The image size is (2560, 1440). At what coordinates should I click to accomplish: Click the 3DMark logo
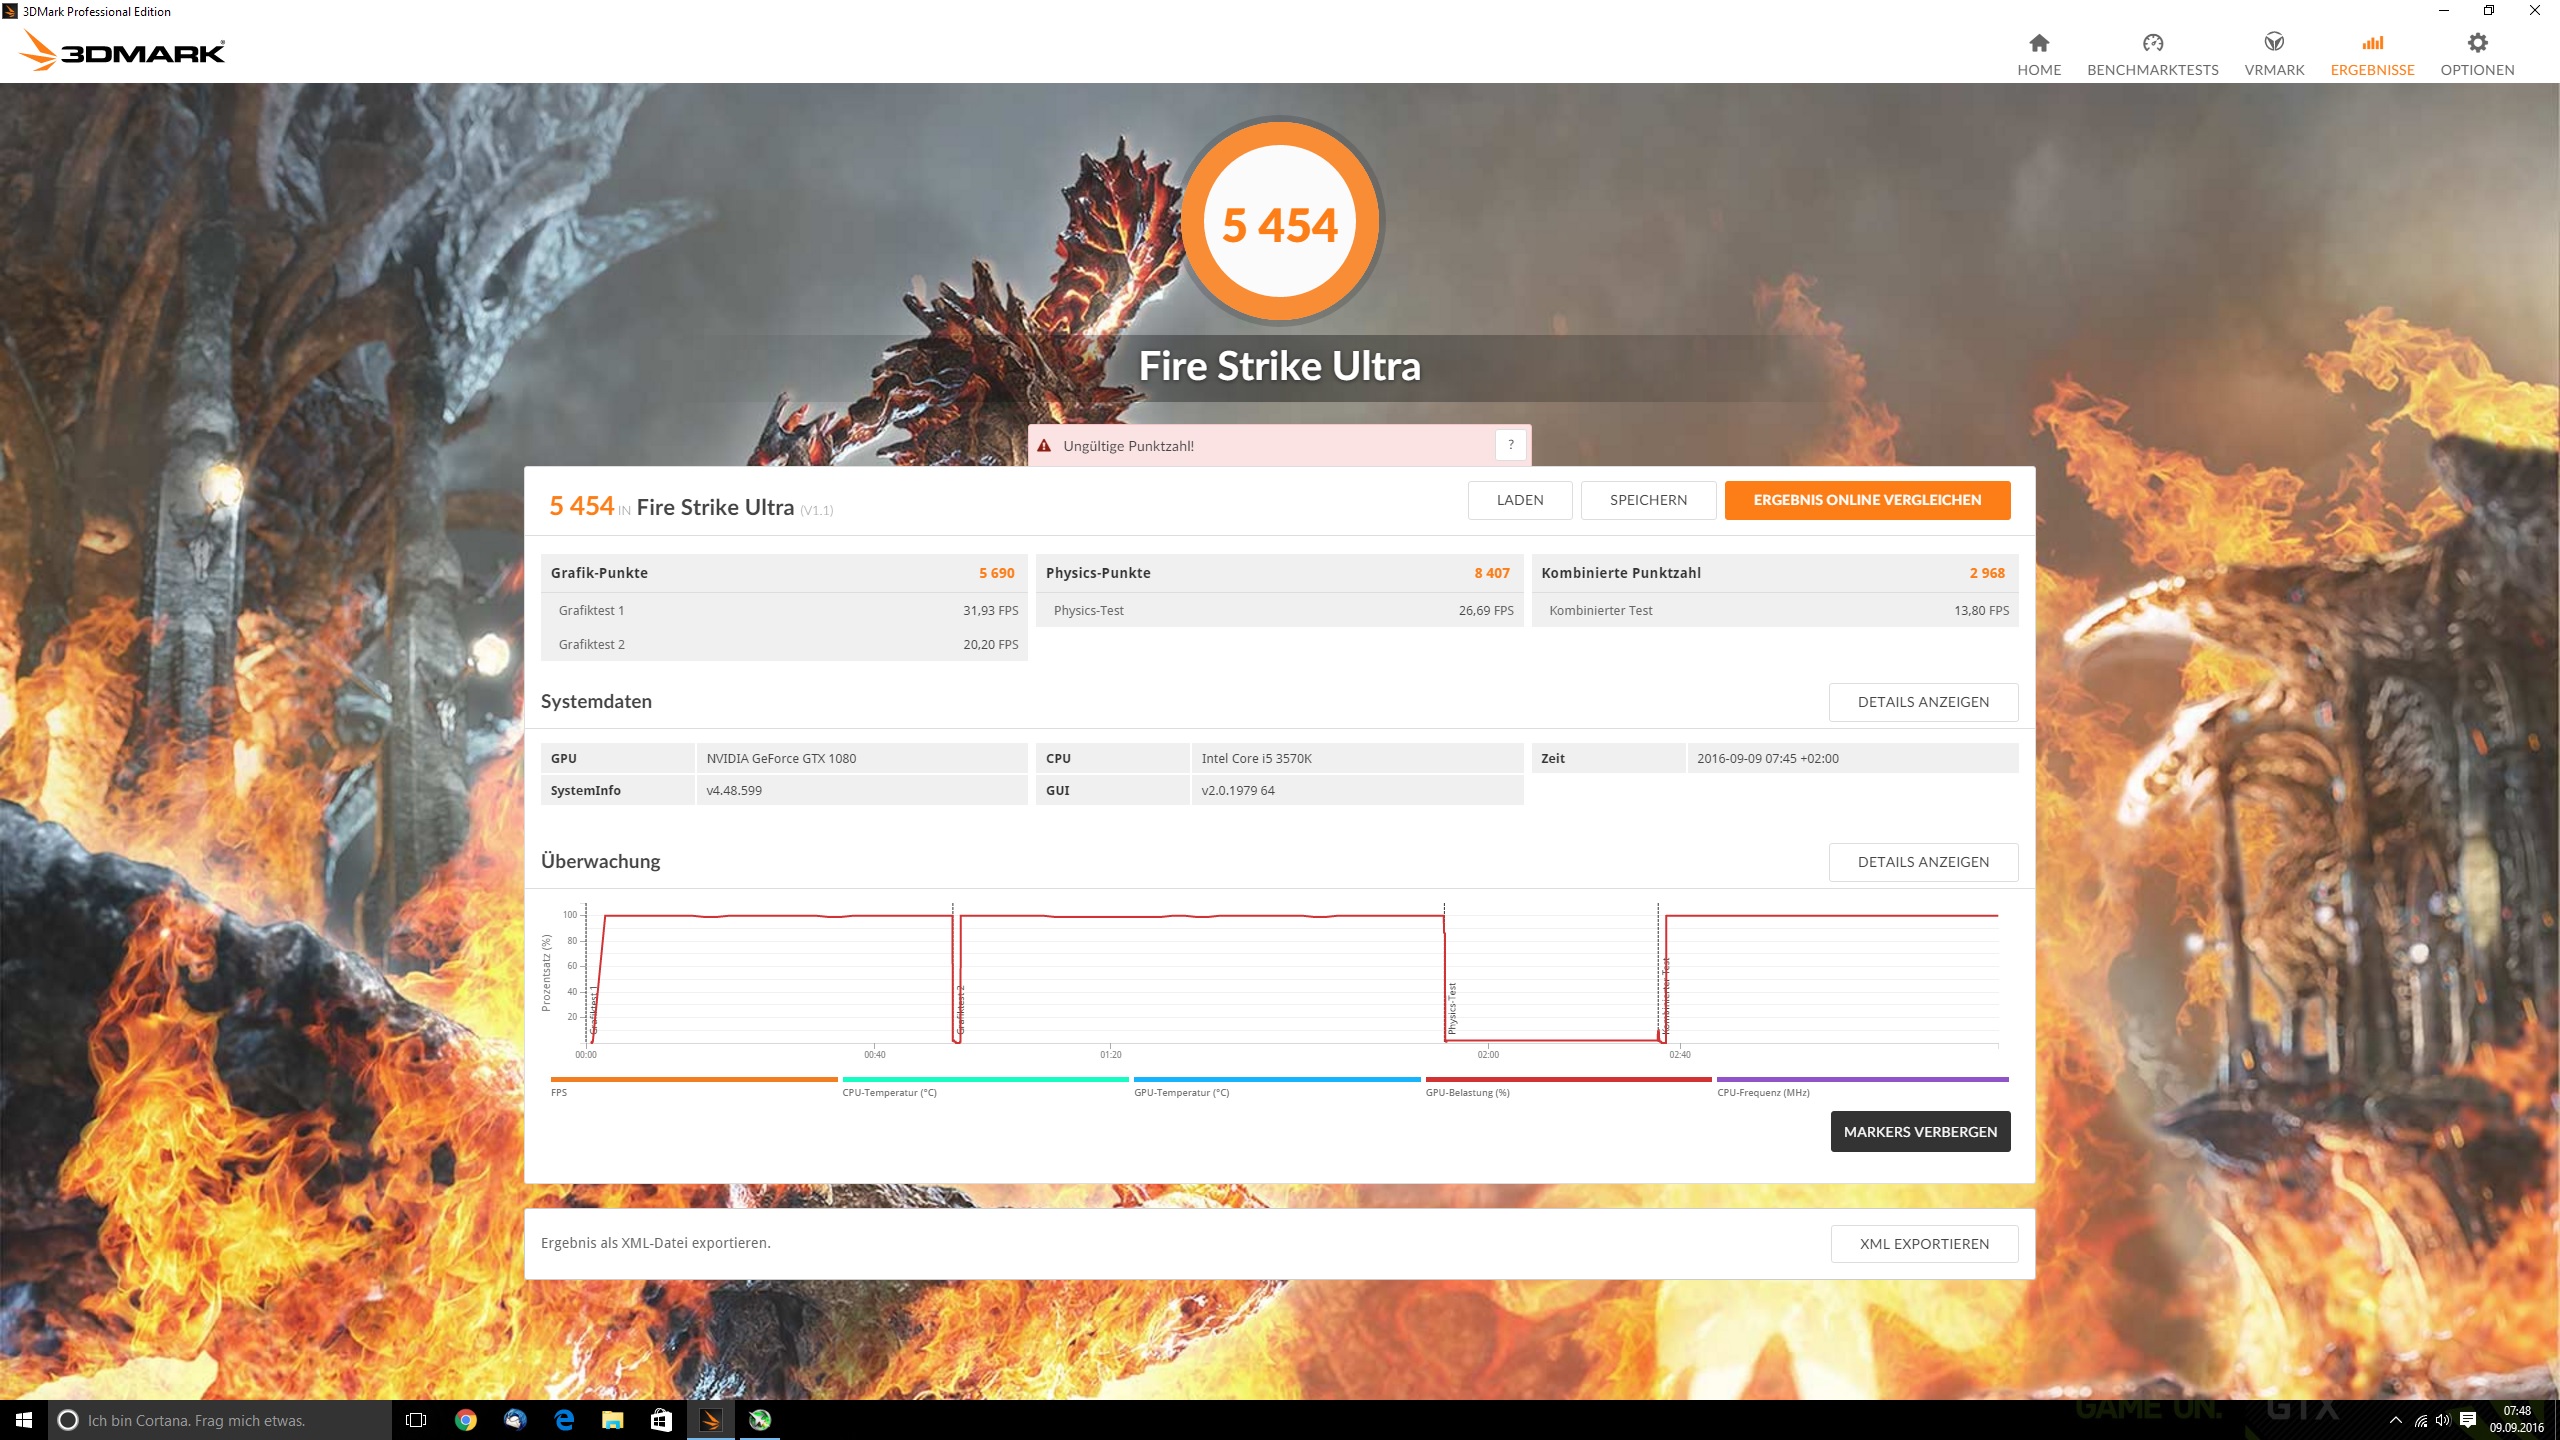pyautogui.click(x=124, y=50)
